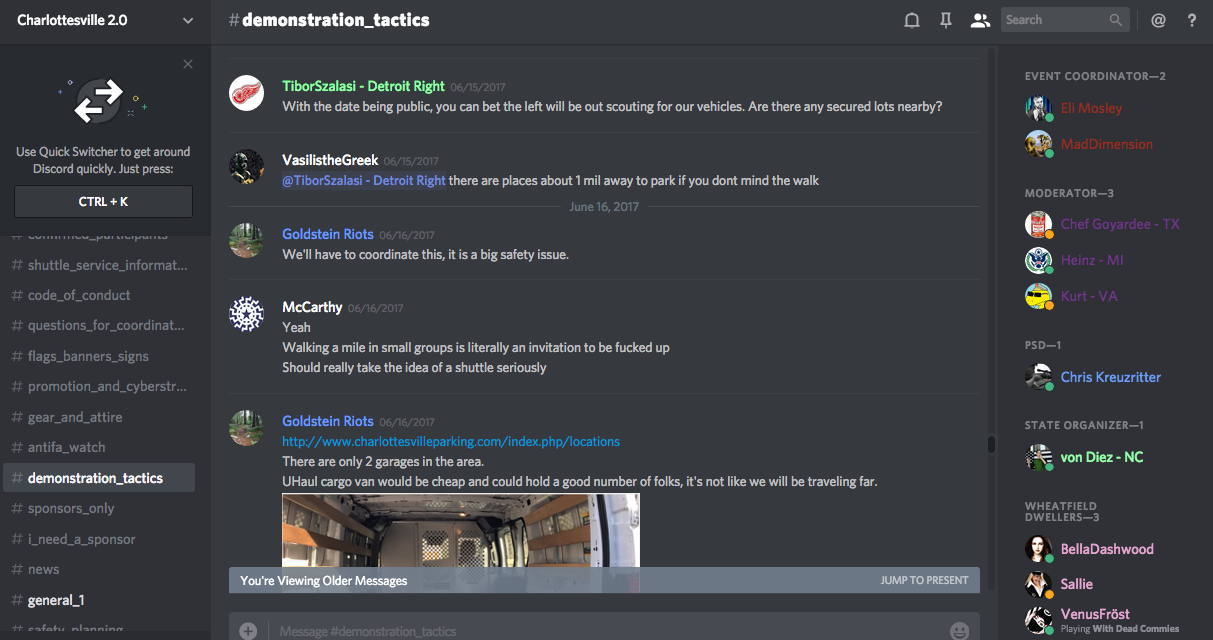This screenshot has height=640, width=1213.
Task: Open recent mentions with @ icon
Action: pos(1158,20)
